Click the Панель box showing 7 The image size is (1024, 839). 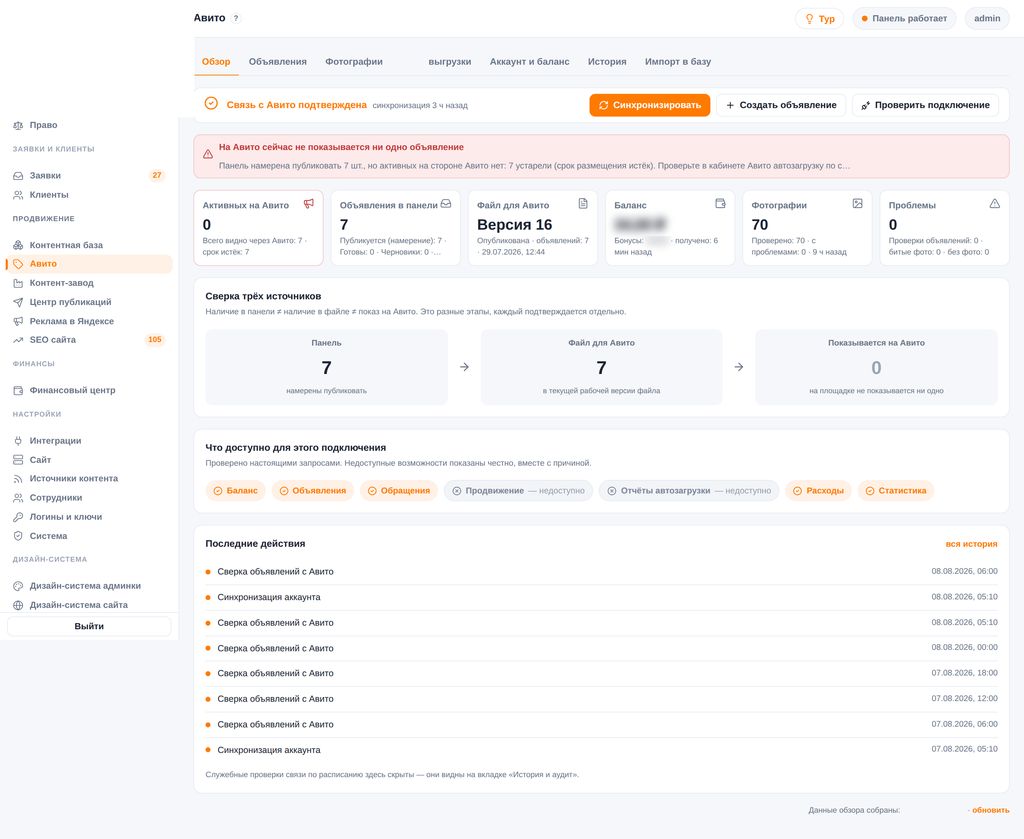pos(327,367)
